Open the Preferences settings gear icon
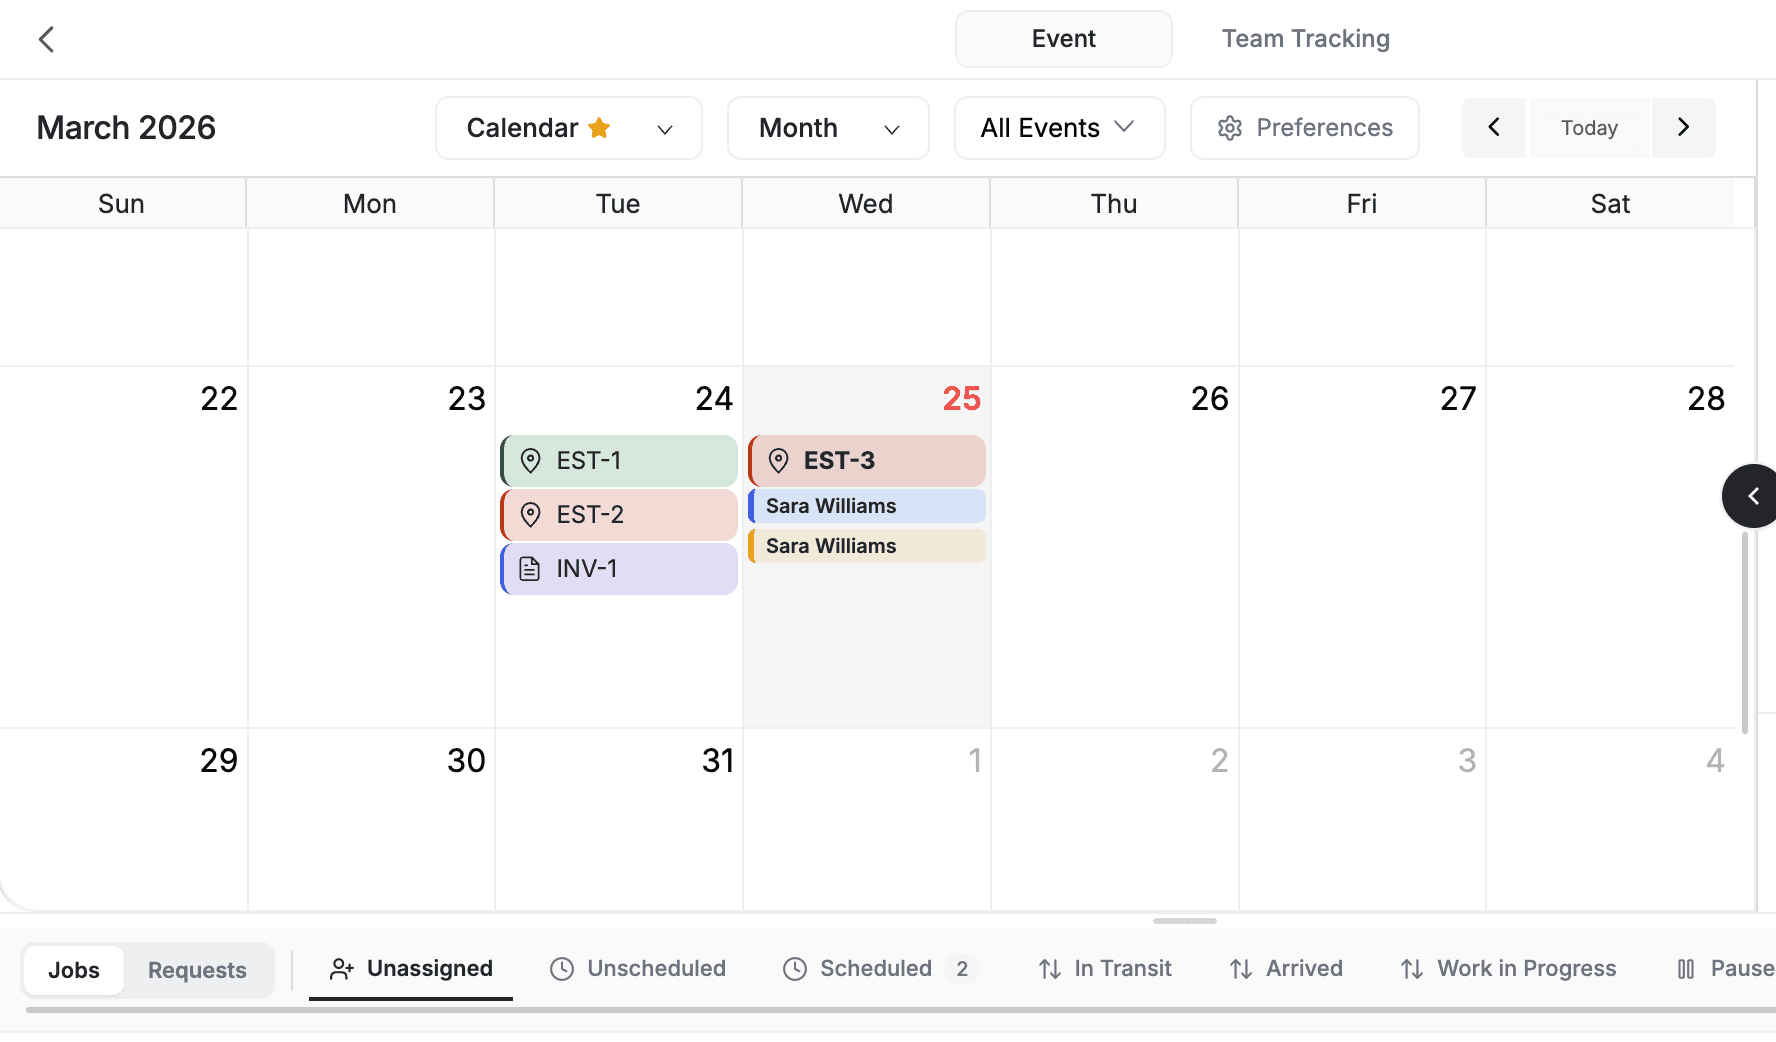The width and height of the screenshot is (1776, 1042). (x=1231, y=128)
